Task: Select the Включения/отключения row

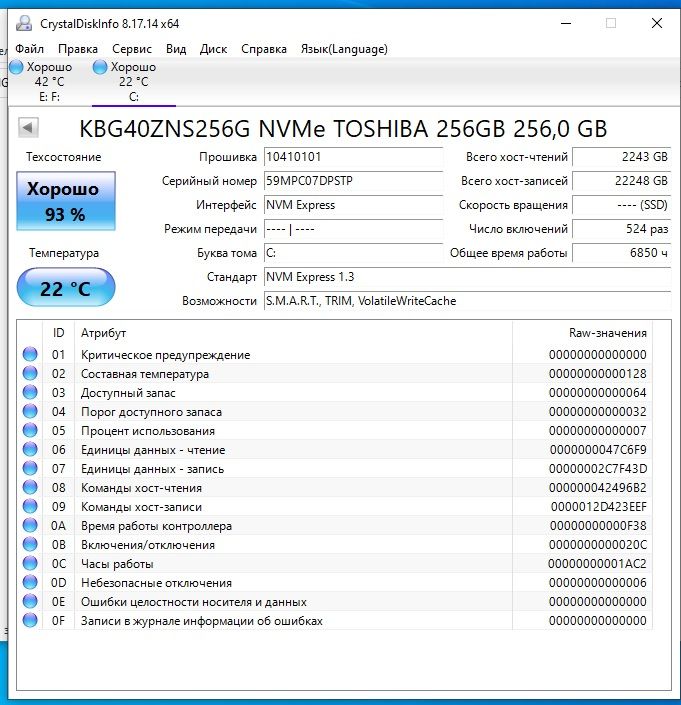Action: 335,544
